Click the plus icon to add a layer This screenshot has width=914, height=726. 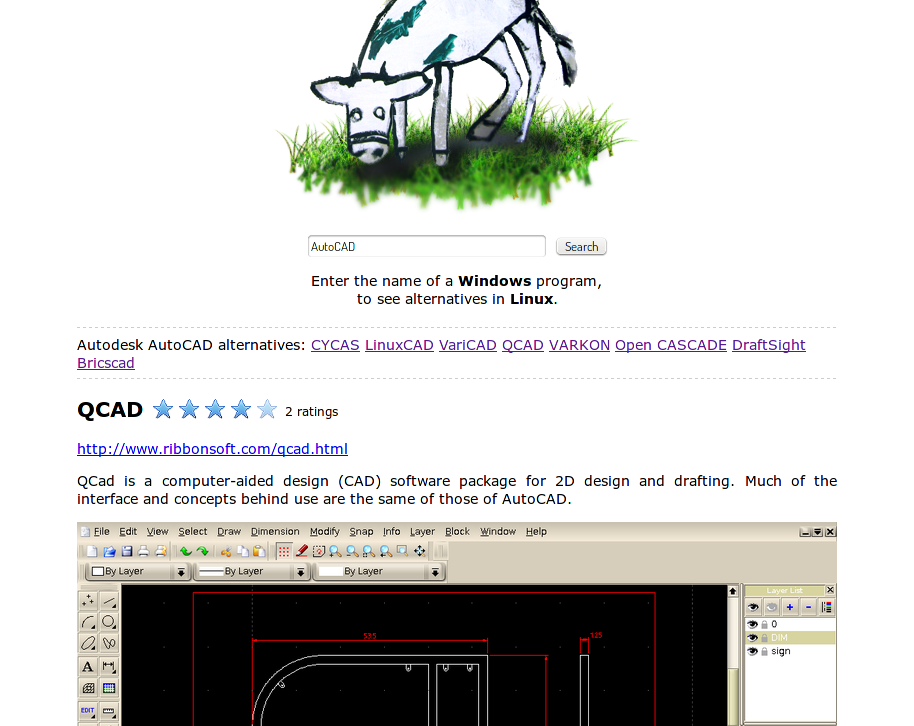[x=790, y=607]
